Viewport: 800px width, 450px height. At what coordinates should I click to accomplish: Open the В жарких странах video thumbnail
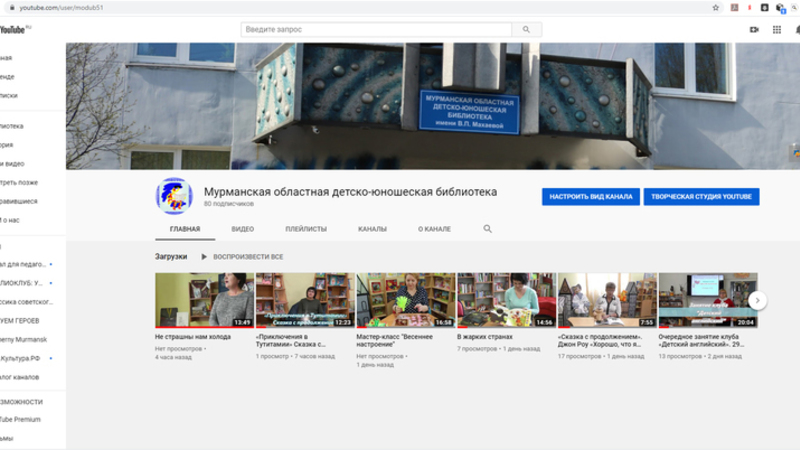[x=505, y=300]
